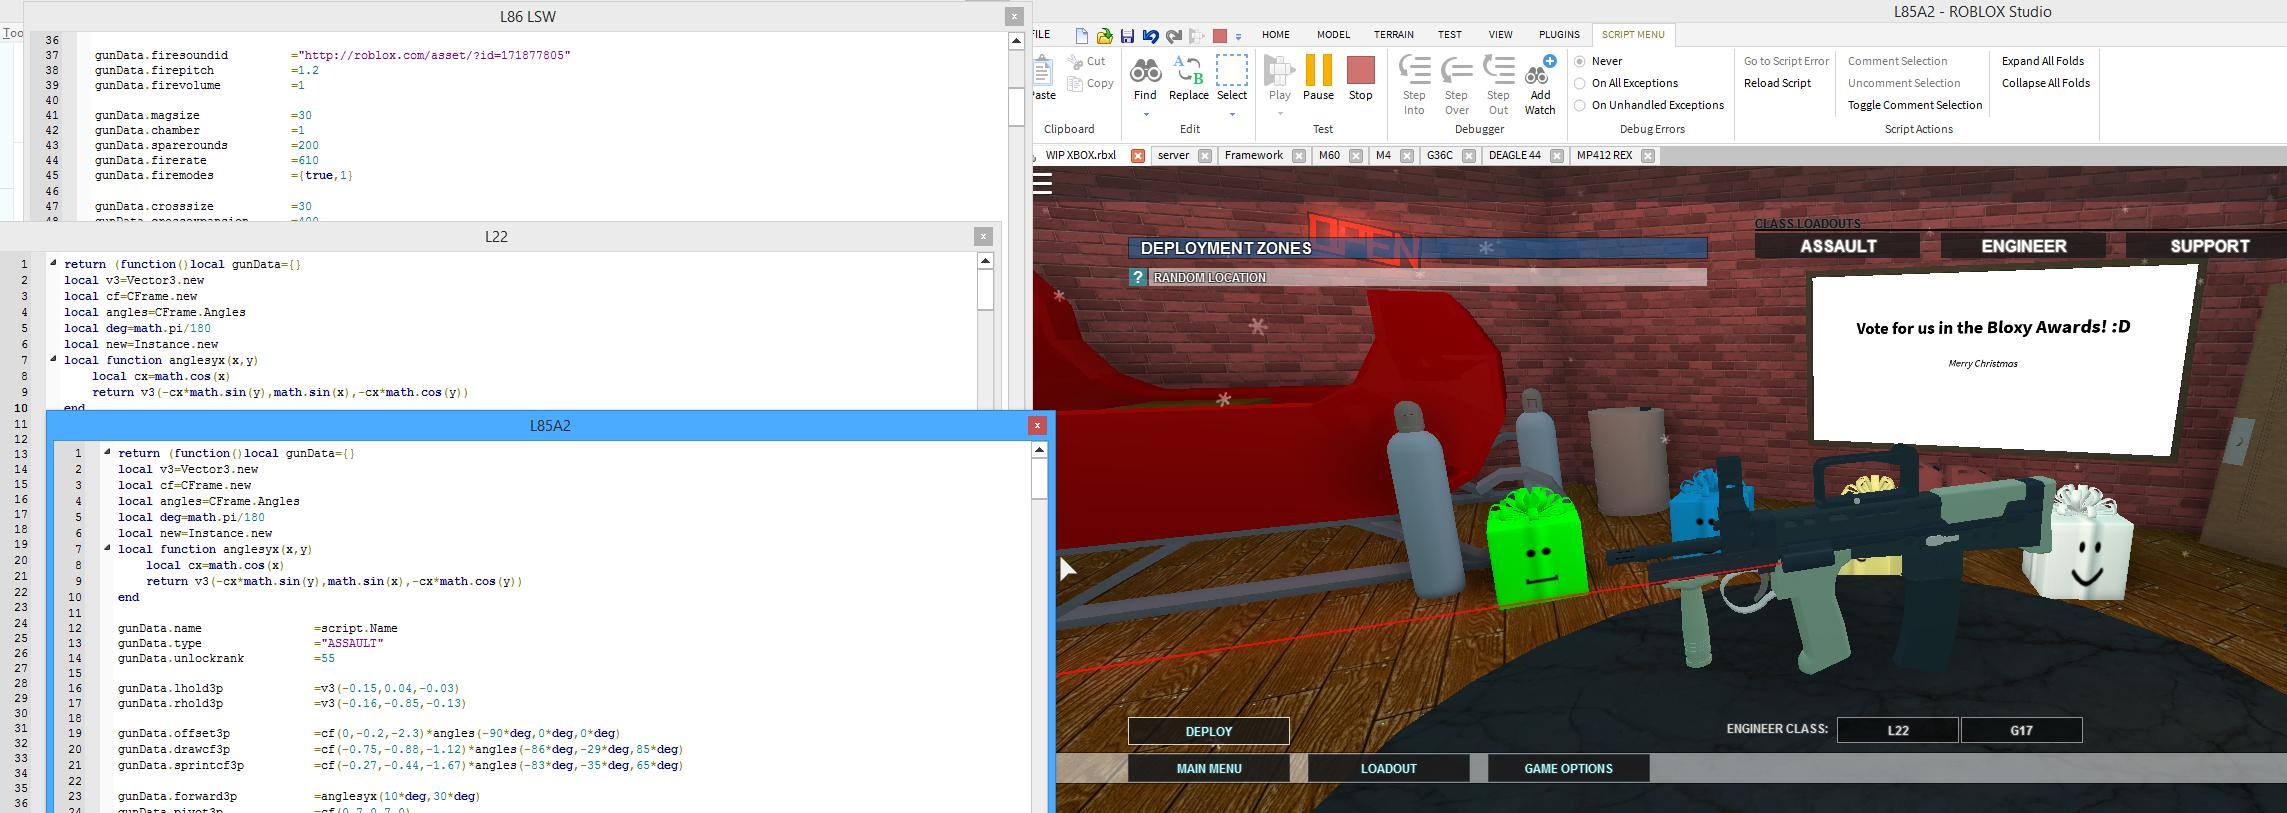This screenshot has height=813, width=2287.
Task: Click the LOADOUT button in game
Action: pyautogui.click(x=1388, y=768)
